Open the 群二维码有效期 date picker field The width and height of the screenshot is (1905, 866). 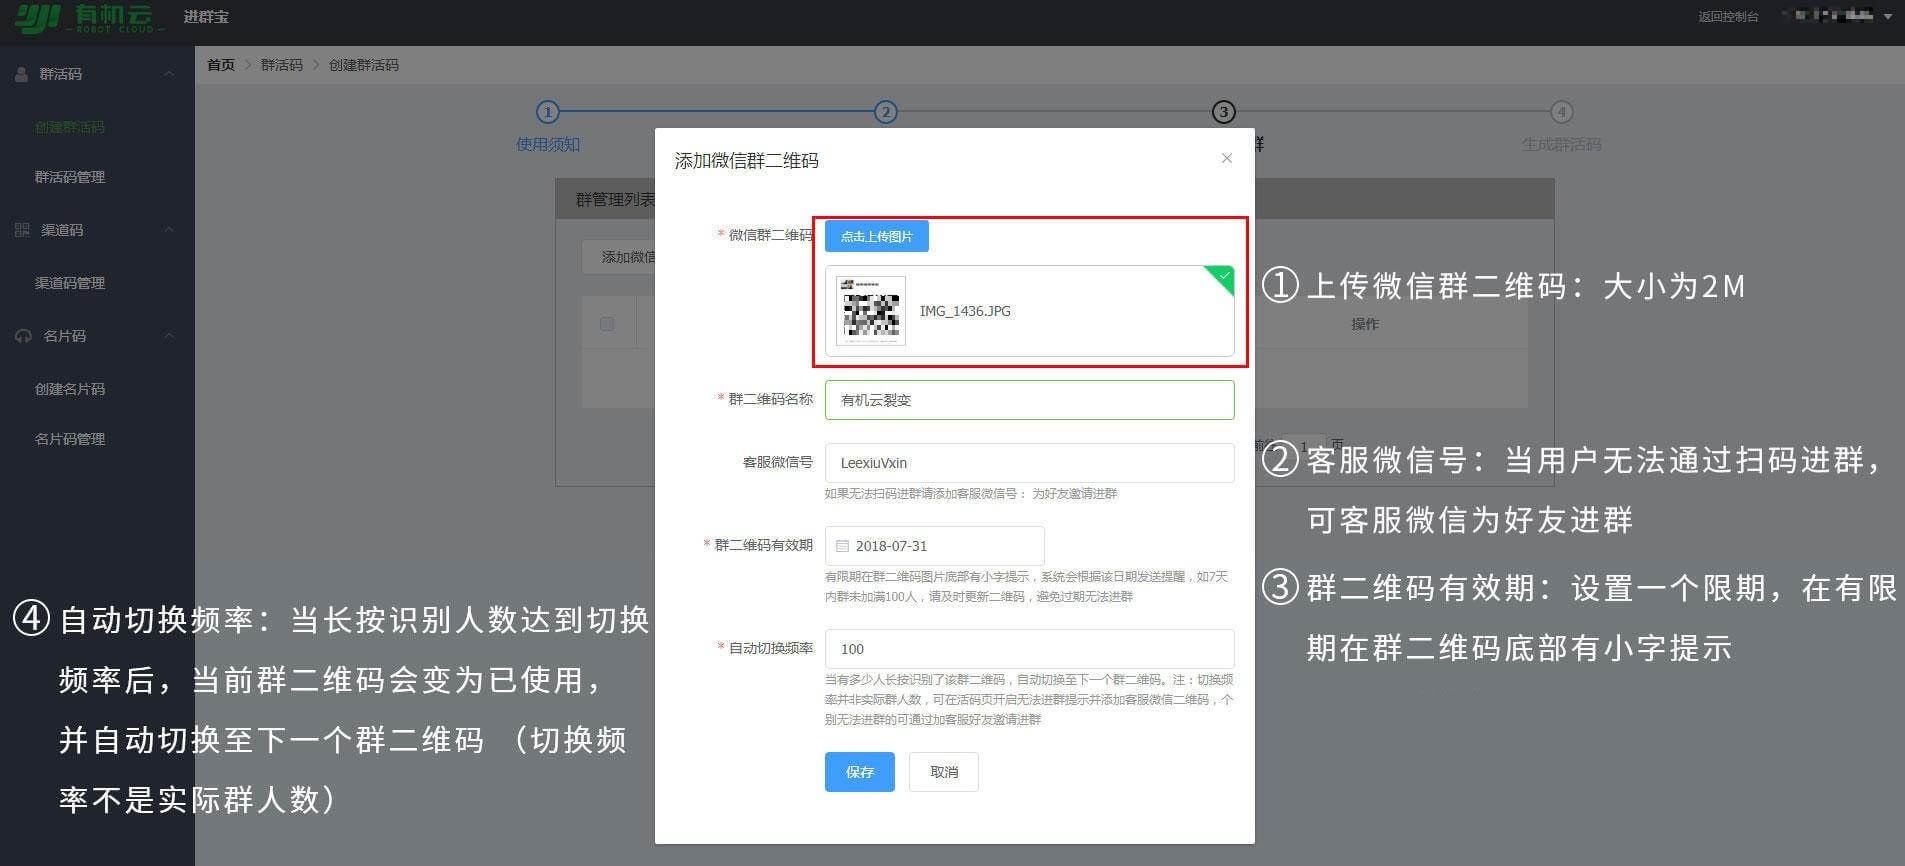click(x=934, y=546)
